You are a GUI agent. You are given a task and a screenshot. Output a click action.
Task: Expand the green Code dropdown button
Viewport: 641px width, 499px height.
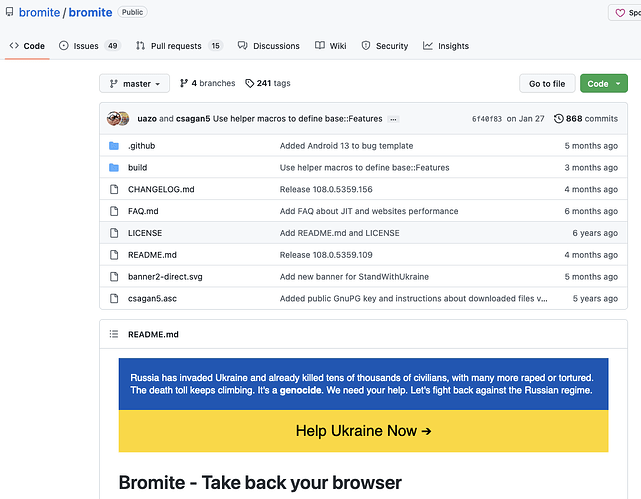604,83
